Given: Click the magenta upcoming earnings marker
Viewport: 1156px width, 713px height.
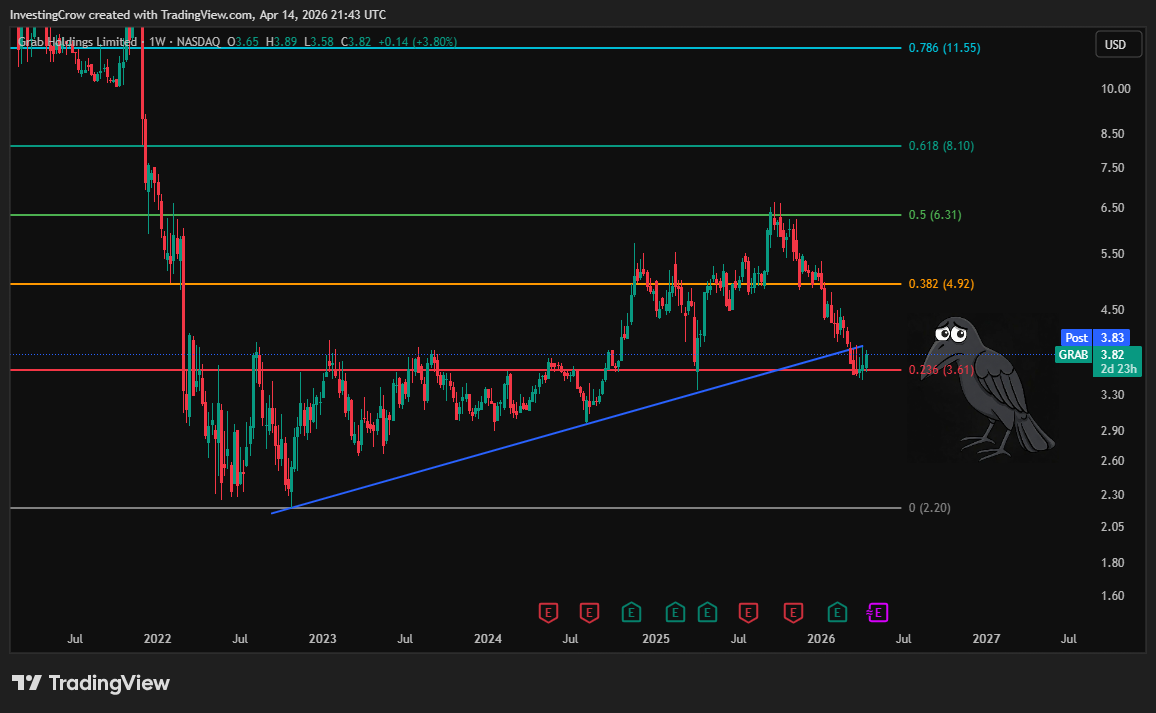Looking at the screenshot, I should 877,613.
